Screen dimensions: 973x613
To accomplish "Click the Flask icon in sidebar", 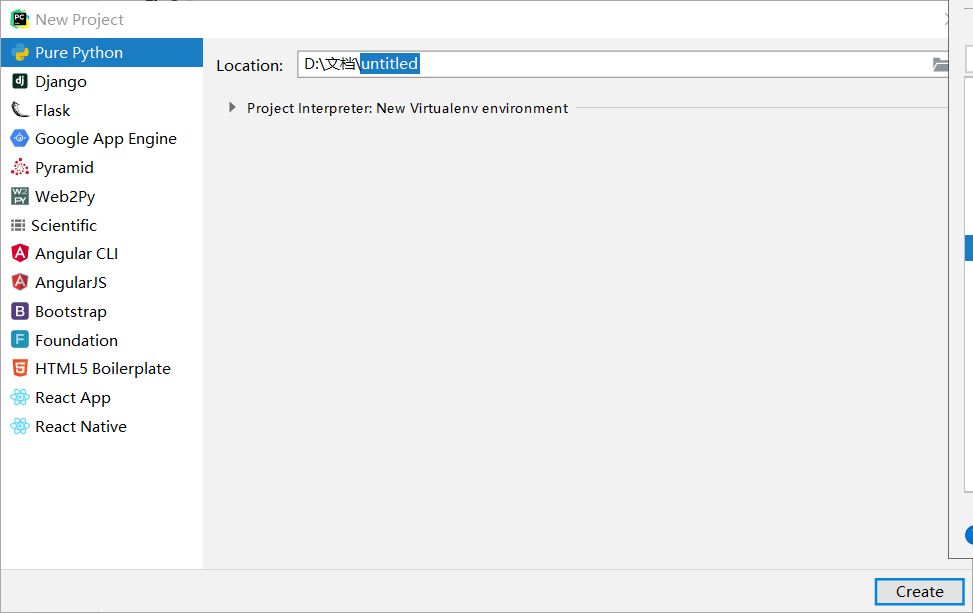I will [x=20, y=110].
